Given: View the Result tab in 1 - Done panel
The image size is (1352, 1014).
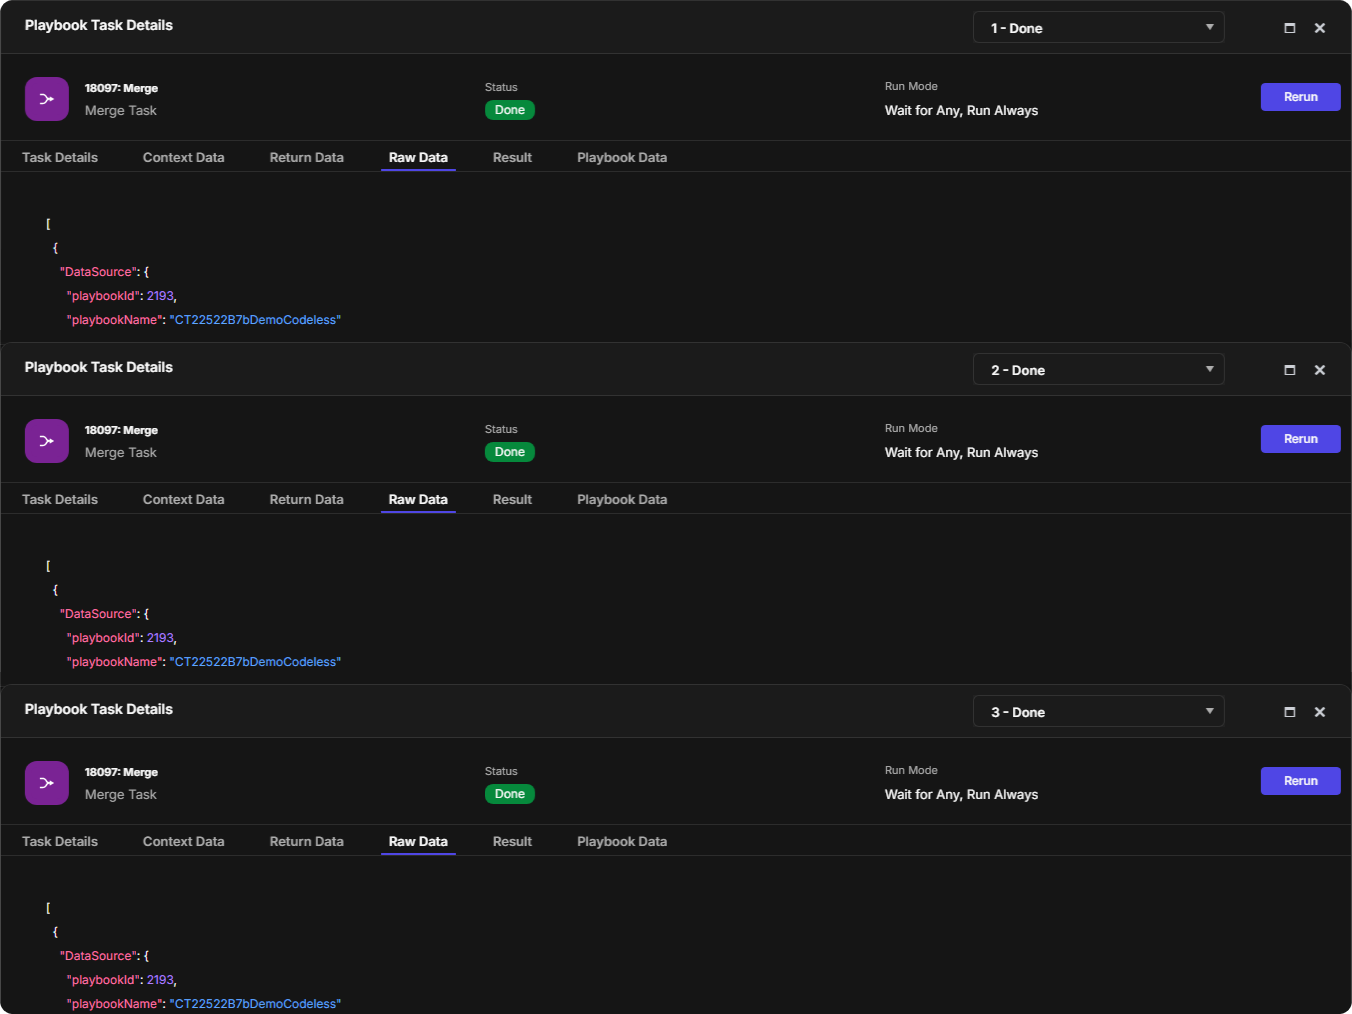Looking at the screenshot, I should pos(512,158).
